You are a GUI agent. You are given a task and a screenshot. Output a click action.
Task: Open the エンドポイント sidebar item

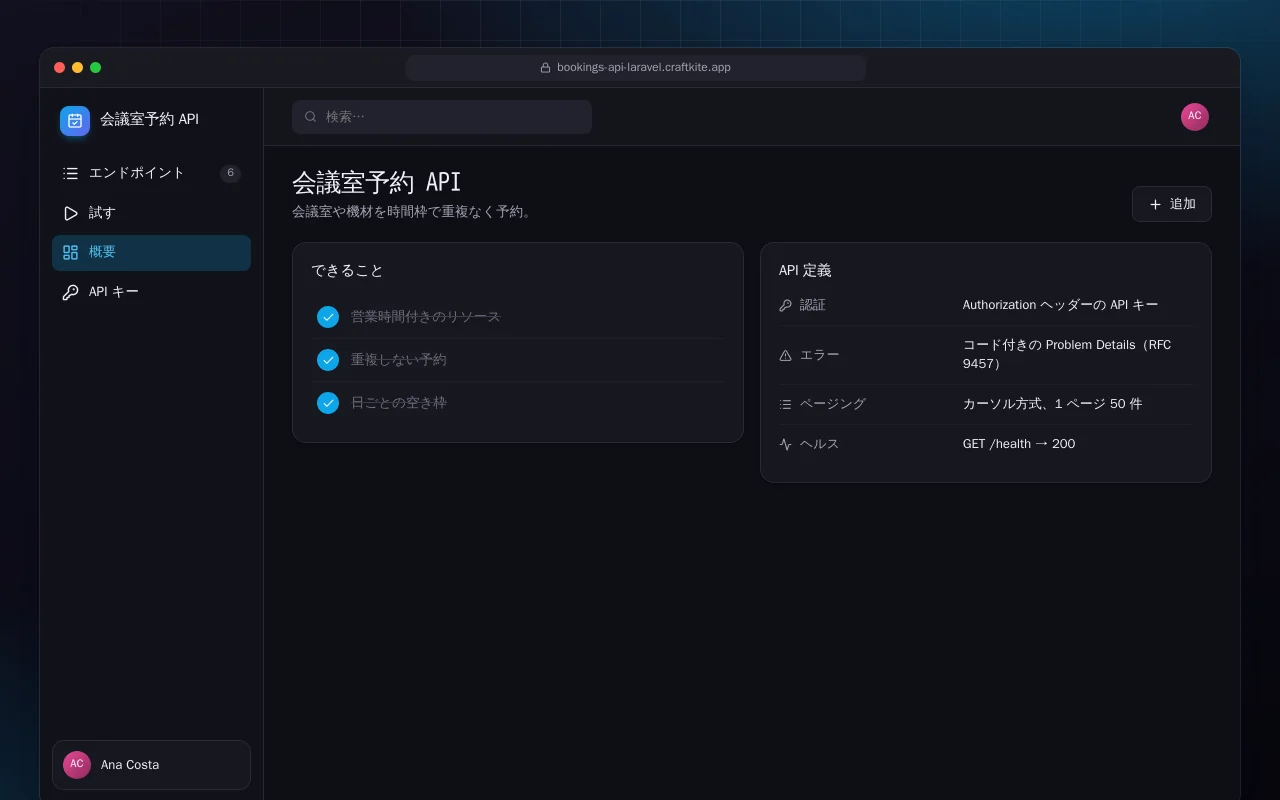click(151, 173)
